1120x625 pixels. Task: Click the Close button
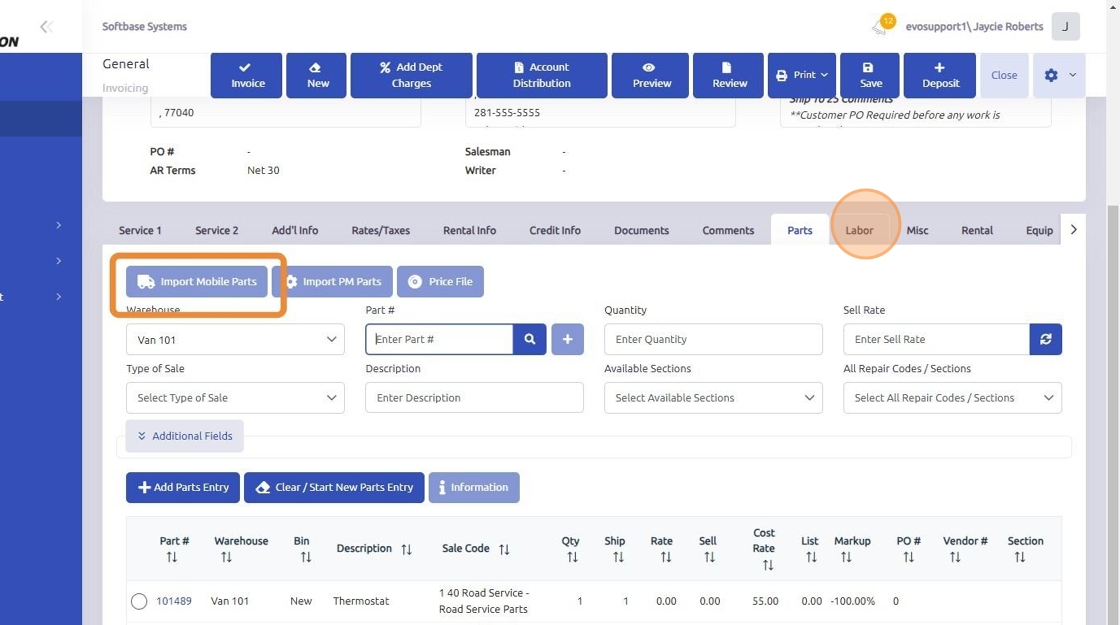tap(1004, 75)
